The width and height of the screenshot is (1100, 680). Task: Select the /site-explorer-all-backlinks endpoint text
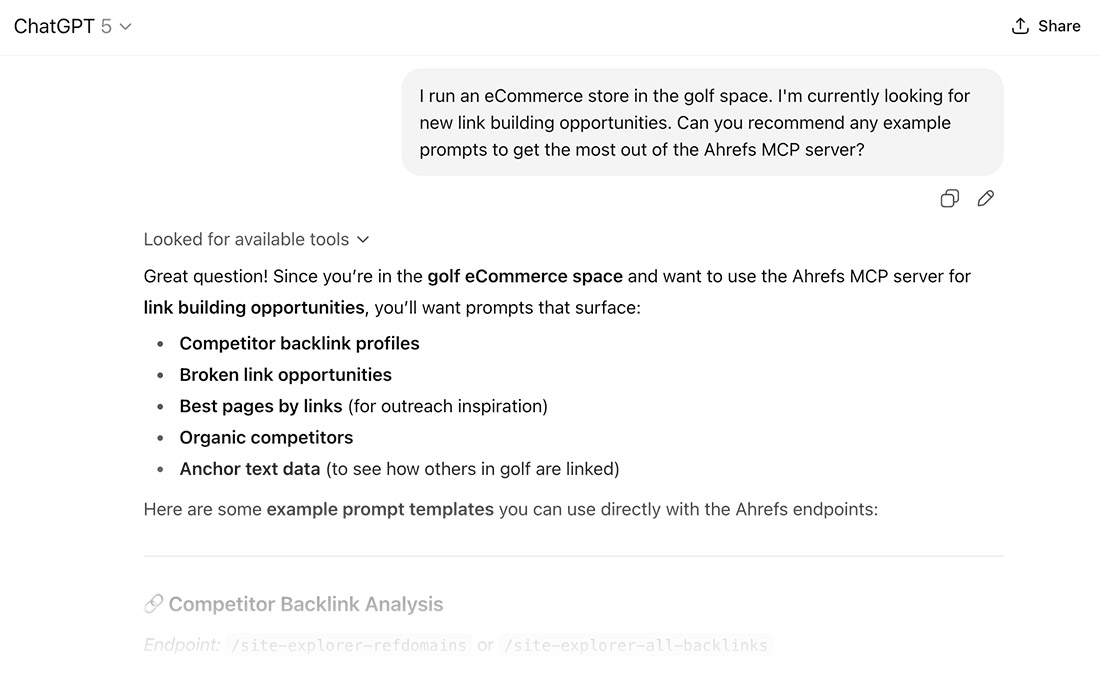[x=634, y=645]
